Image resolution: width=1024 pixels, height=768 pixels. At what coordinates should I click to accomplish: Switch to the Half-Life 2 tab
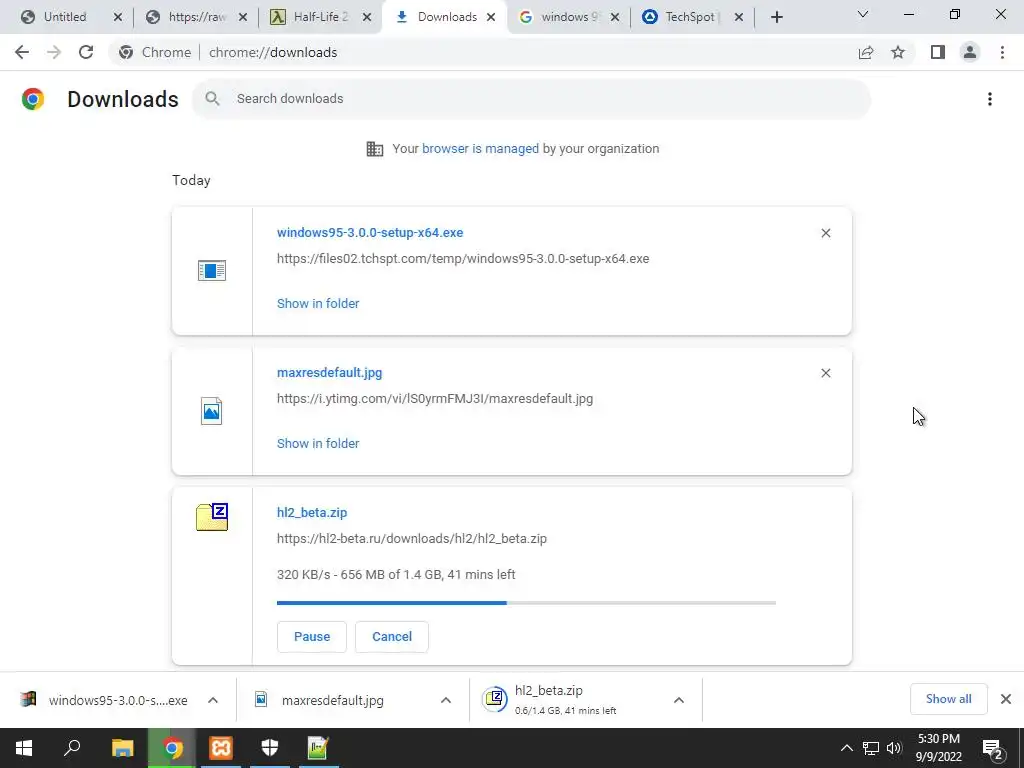click(x=320, y=17)
